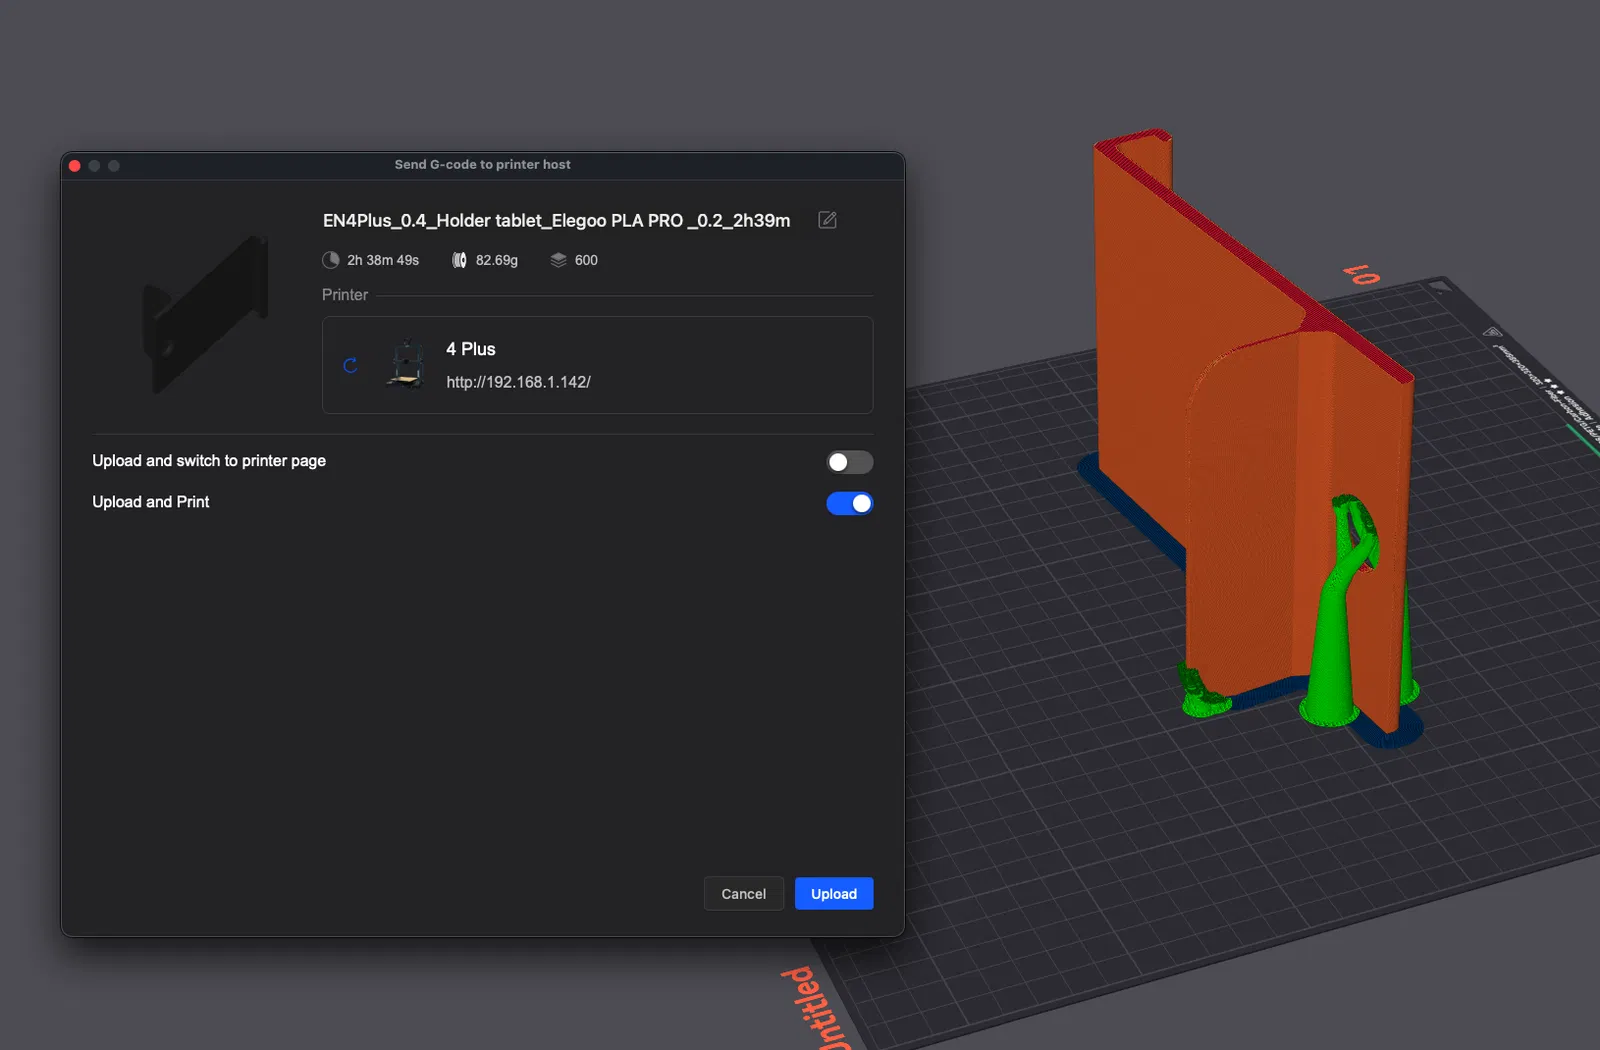Click the red 01 plate number label
The height and width of the screenshot is (1050, 1600).
pos(1361,274)
